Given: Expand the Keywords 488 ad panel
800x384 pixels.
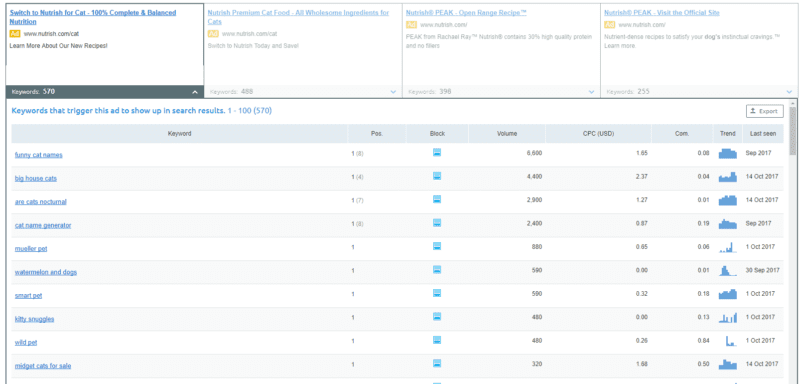Looking at the screenshot, I should coord(393,92).
